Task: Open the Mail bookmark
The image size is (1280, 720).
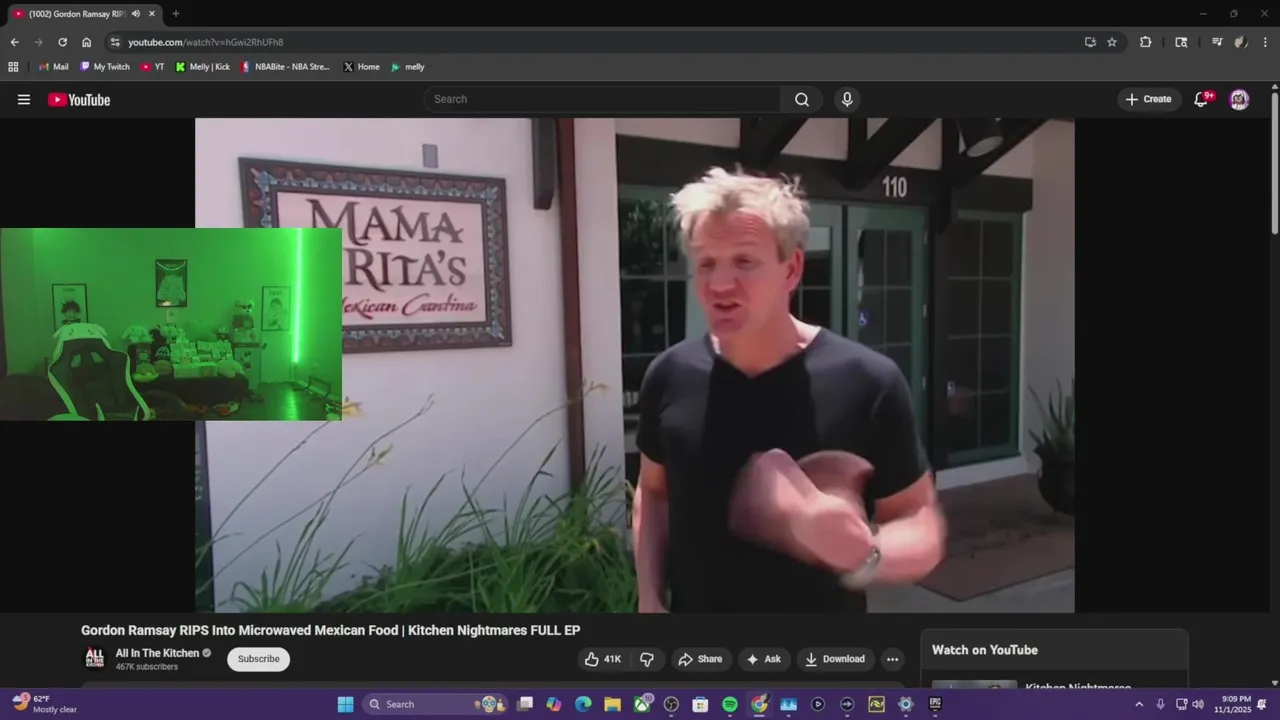Action: tap(54, 67)
